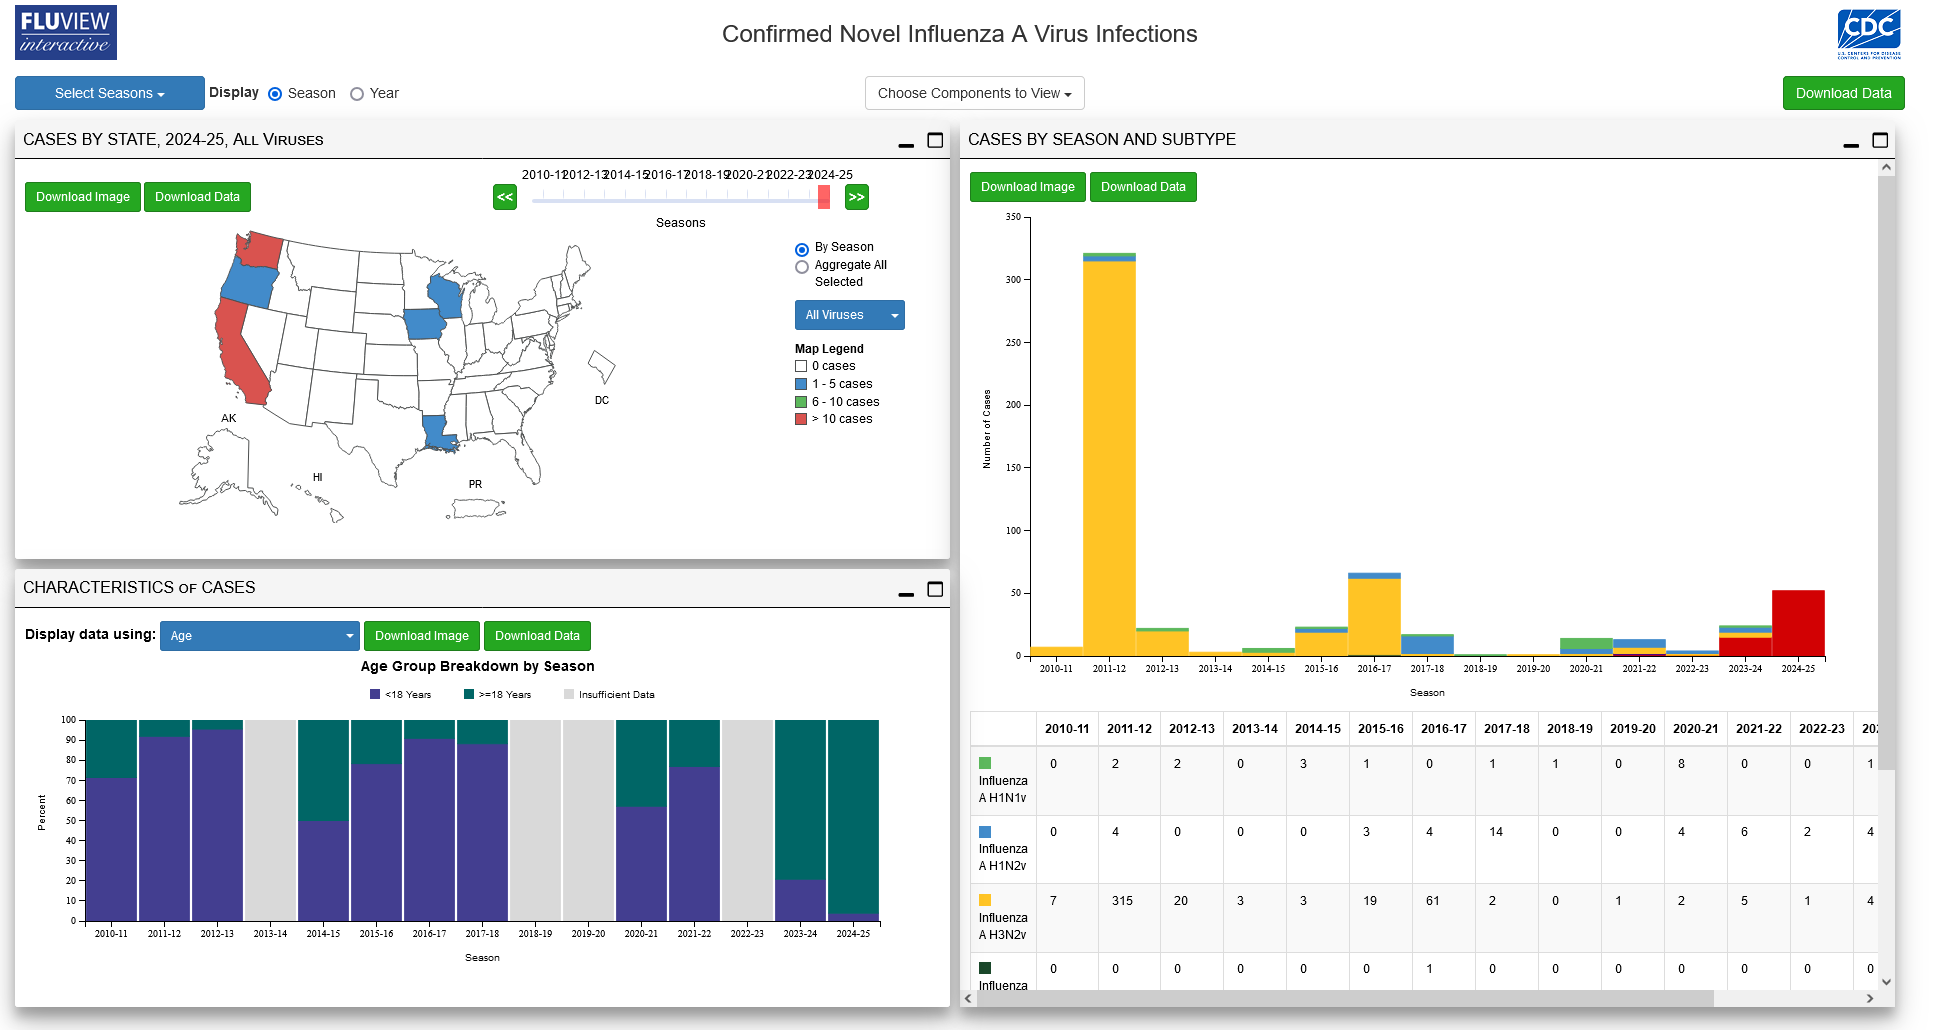Screen dimensions: 1935x1030
Task: Open the Select Seasons dropdown
Action: tap(109, 93)
